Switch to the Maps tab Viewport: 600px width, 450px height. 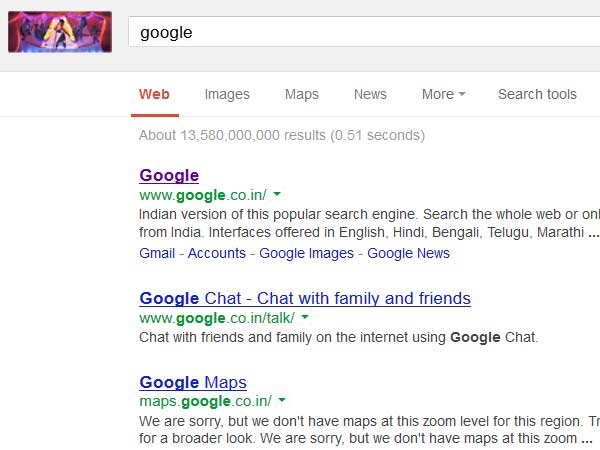(x=301, y=95)
